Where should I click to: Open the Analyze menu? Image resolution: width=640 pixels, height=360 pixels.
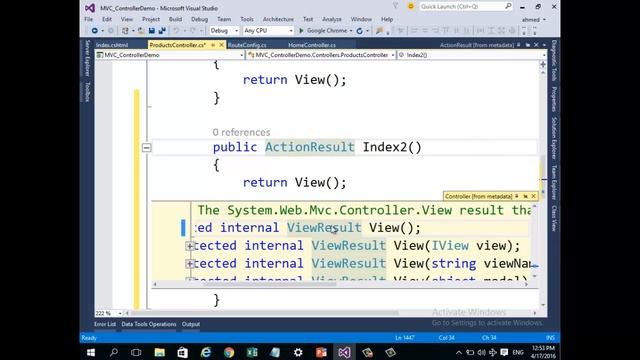[332, 19]
